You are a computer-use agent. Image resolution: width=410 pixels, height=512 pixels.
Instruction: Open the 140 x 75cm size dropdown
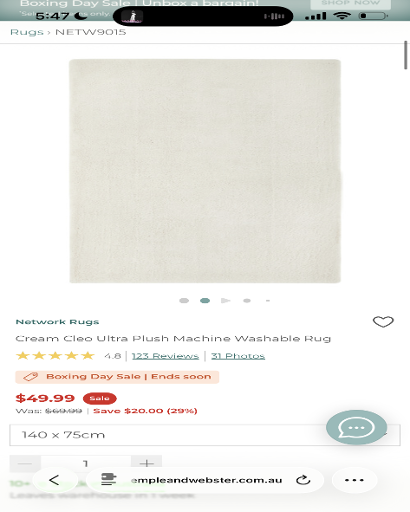[x=205, y=435]
